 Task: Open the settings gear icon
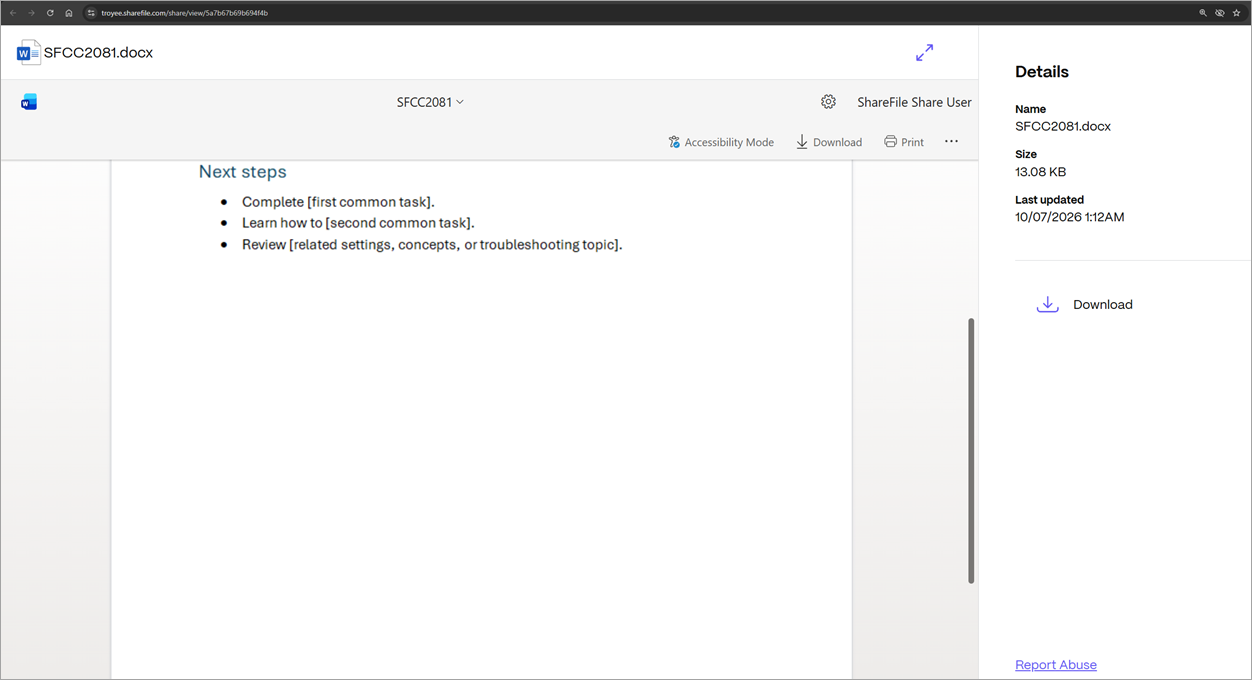click(x=828, y=102)
